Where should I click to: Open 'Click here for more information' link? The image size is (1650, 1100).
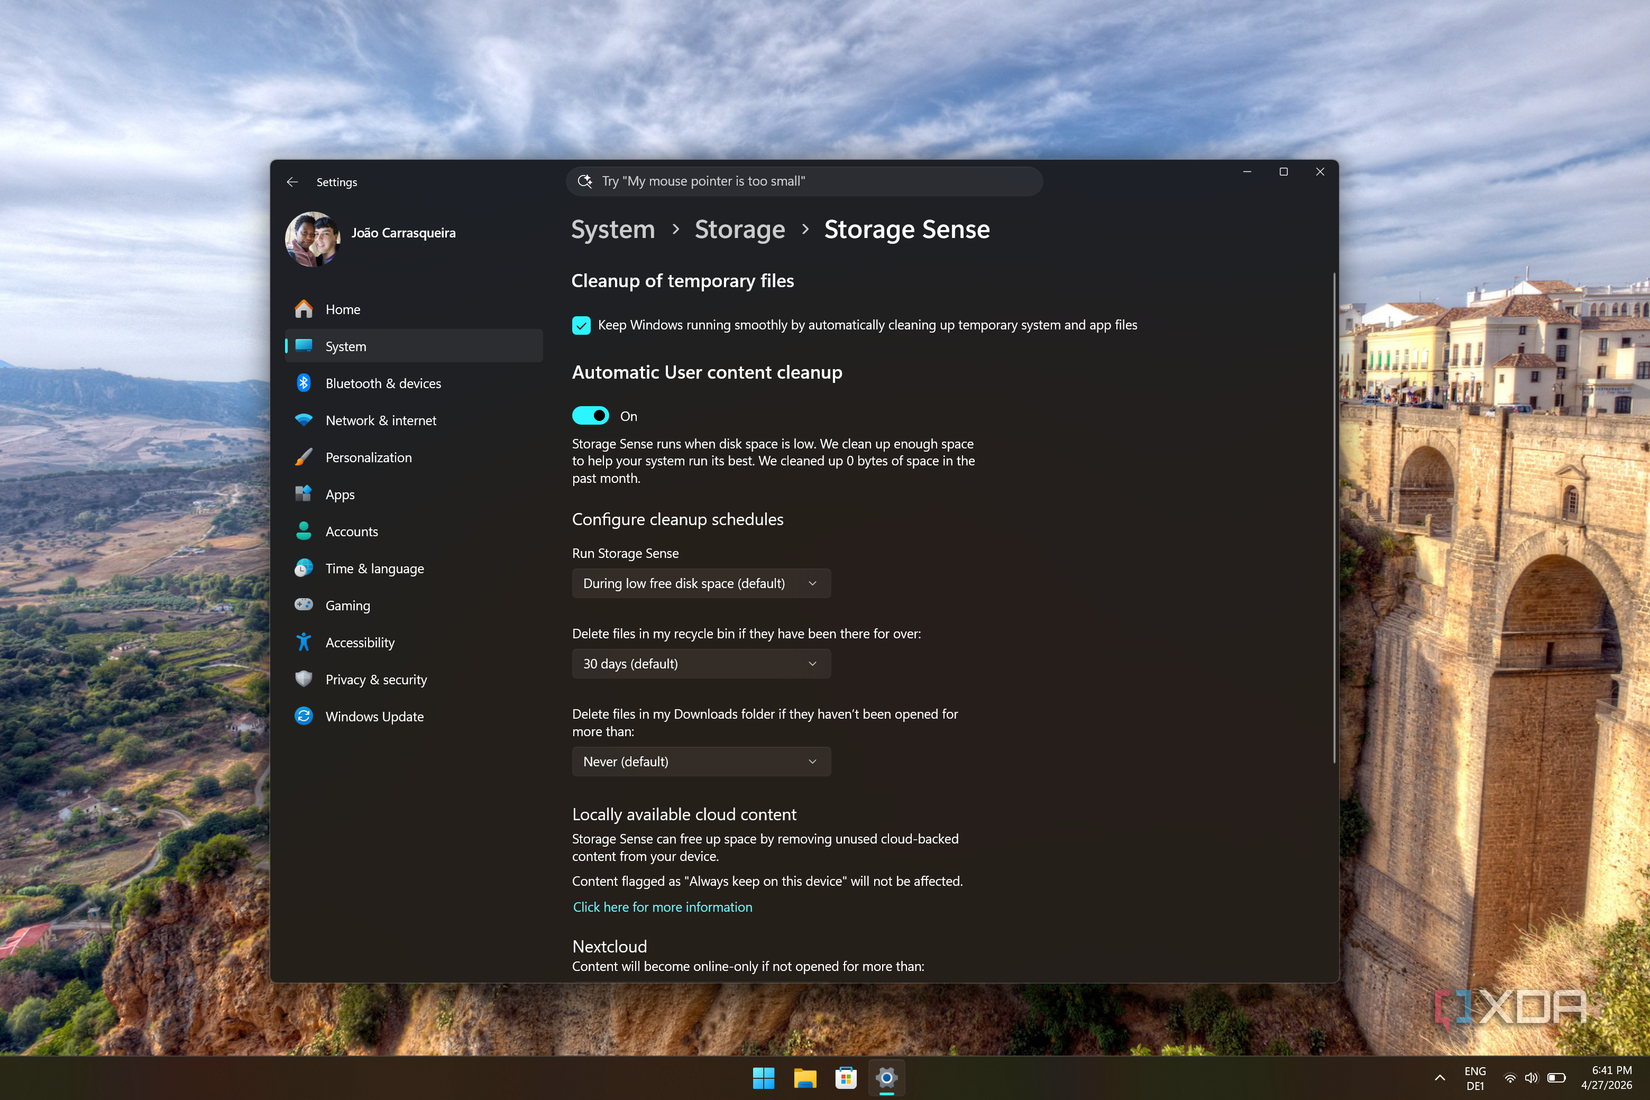(x=662, y=907)
